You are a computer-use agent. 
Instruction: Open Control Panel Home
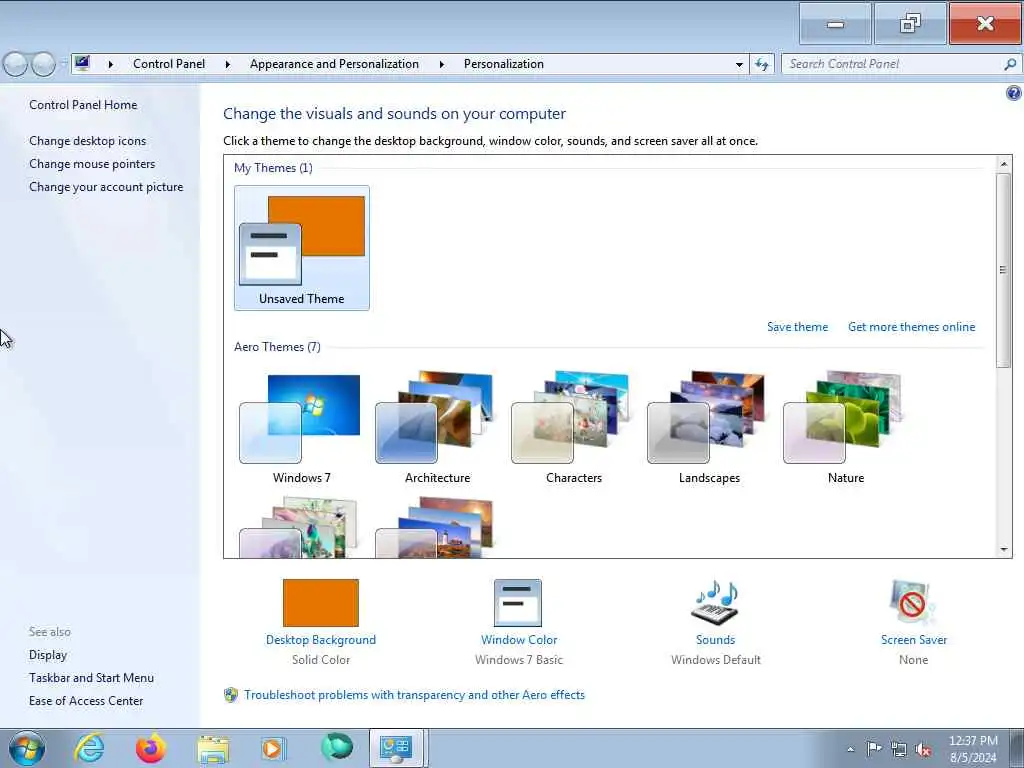(83, 104)
